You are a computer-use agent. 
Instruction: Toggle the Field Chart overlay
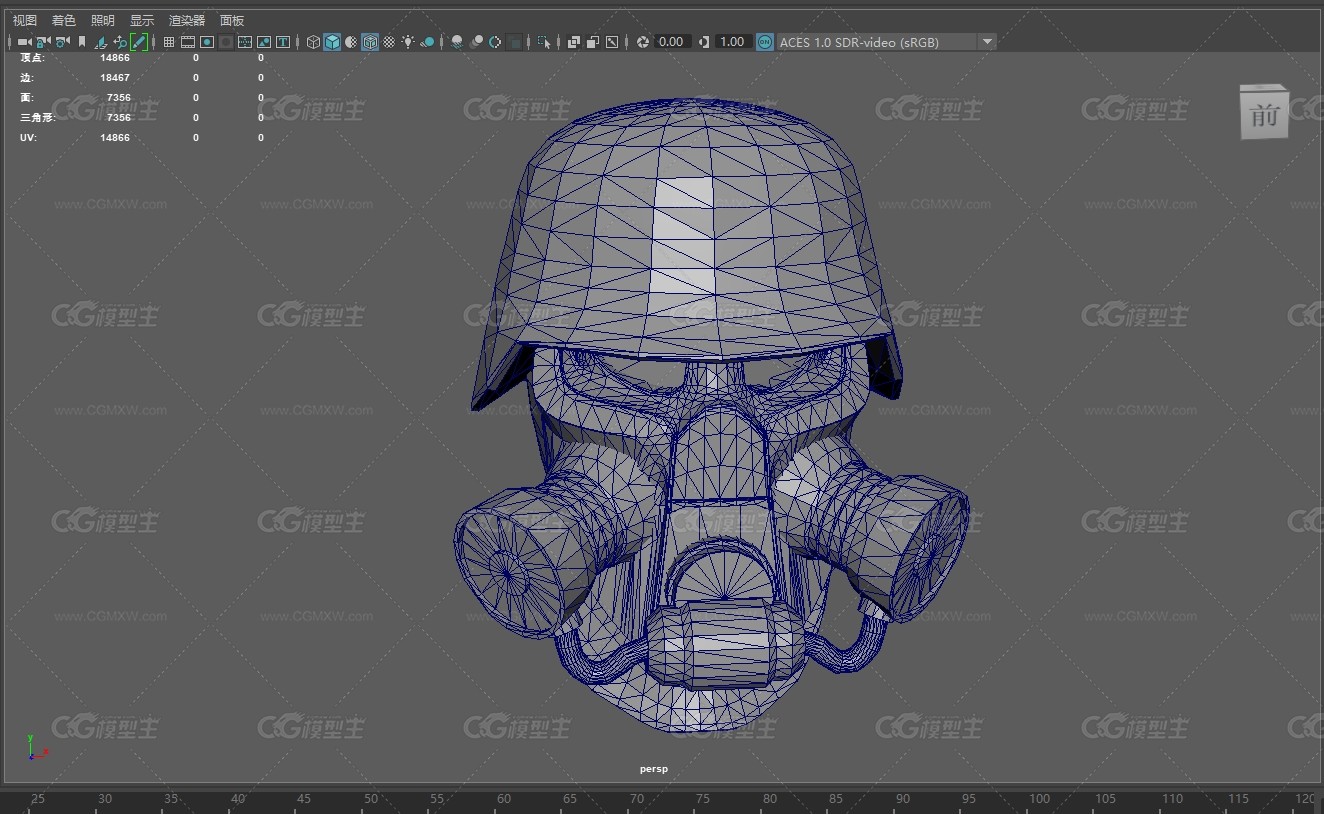point(245,42)
